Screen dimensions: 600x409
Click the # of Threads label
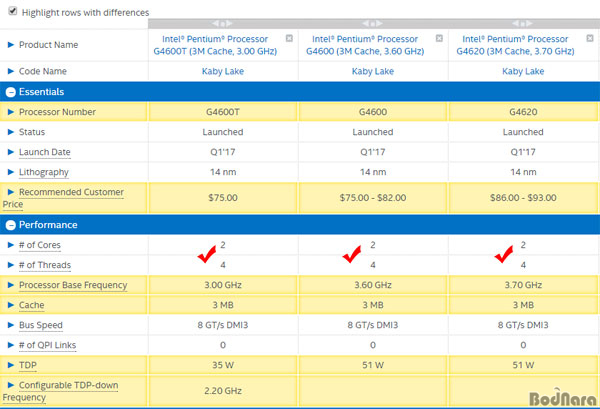click(x=45, y=265)
